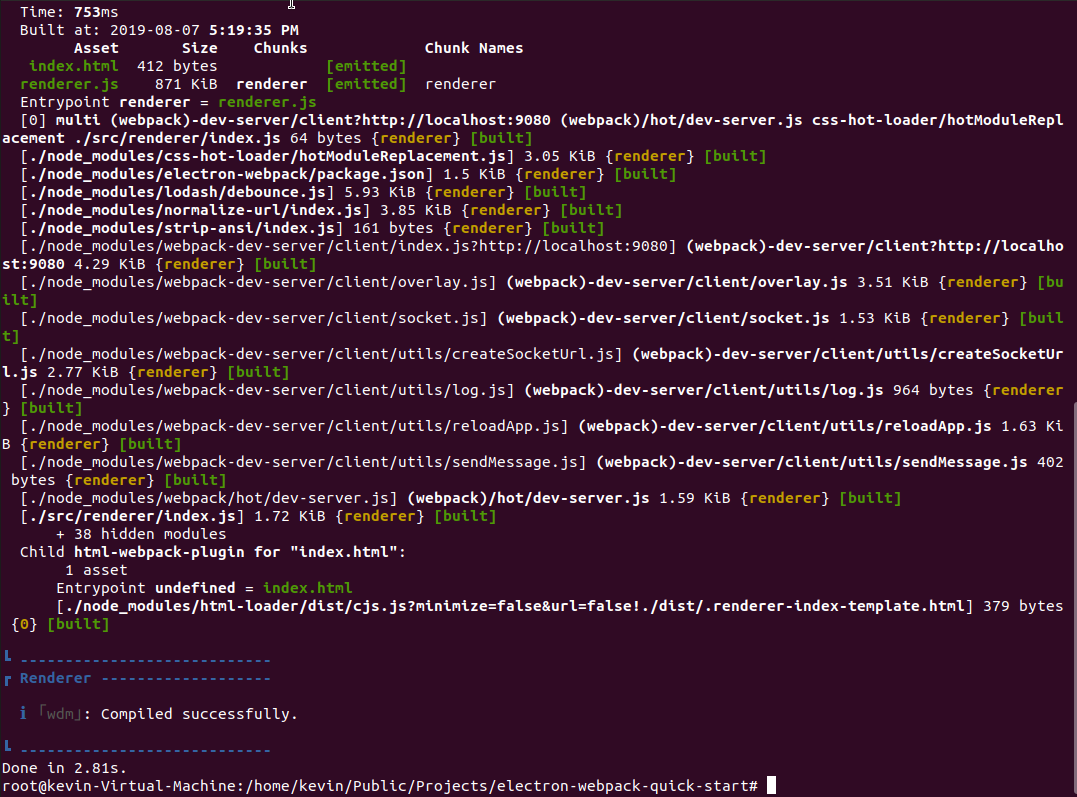Click the '5.93 KiB' size value
The height and width of the screenshot is (797, 1077).
point(380,192)
